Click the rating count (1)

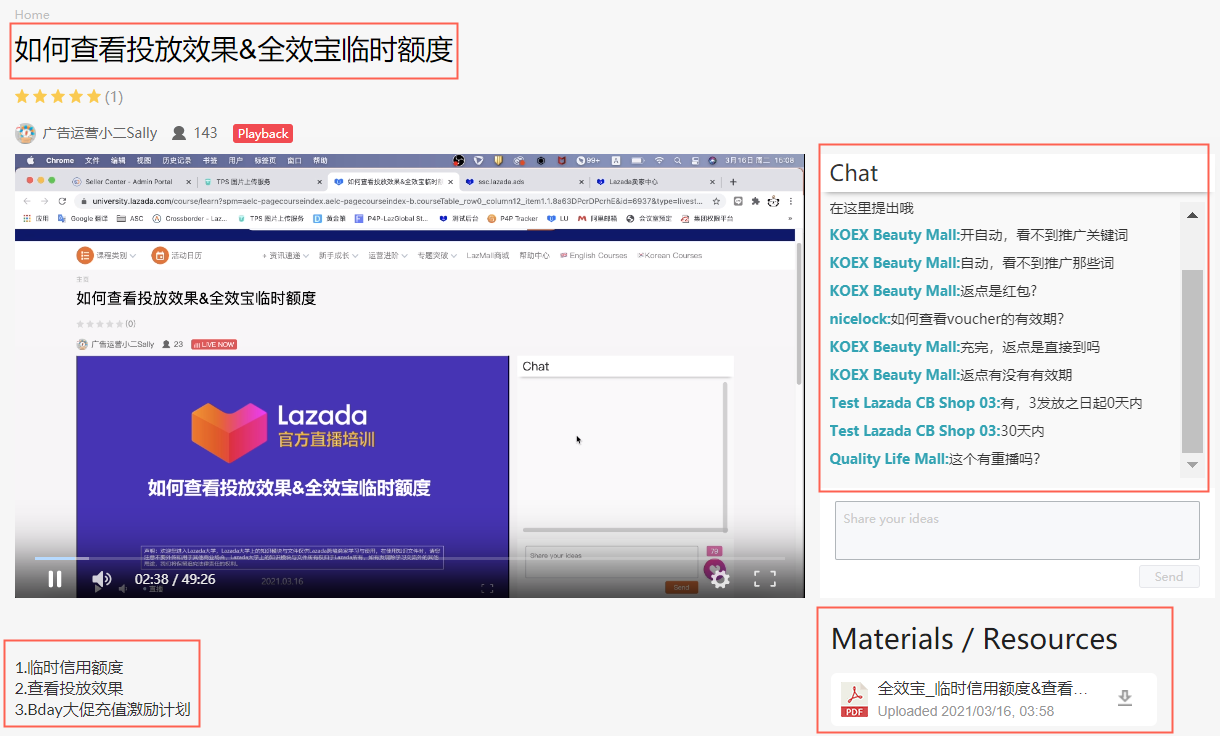[x=114, y=97]
